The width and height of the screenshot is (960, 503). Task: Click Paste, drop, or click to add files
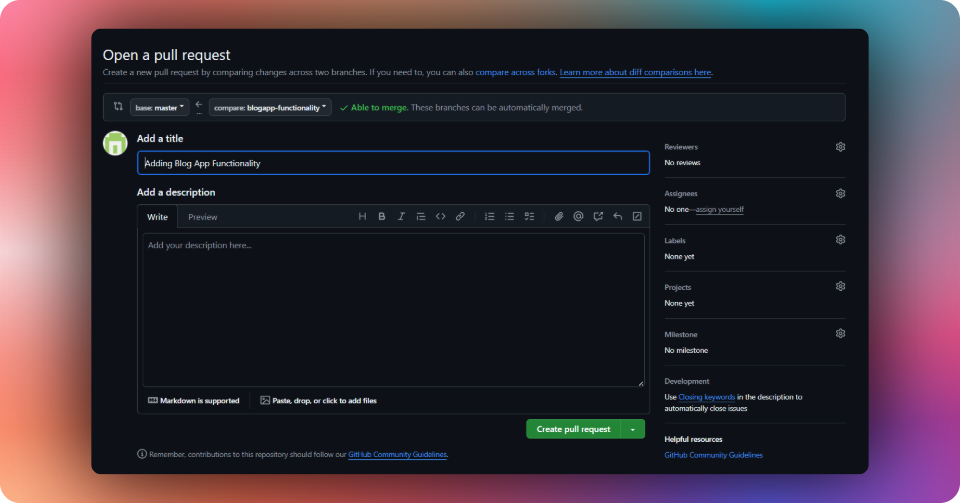(x=318, y=401)
